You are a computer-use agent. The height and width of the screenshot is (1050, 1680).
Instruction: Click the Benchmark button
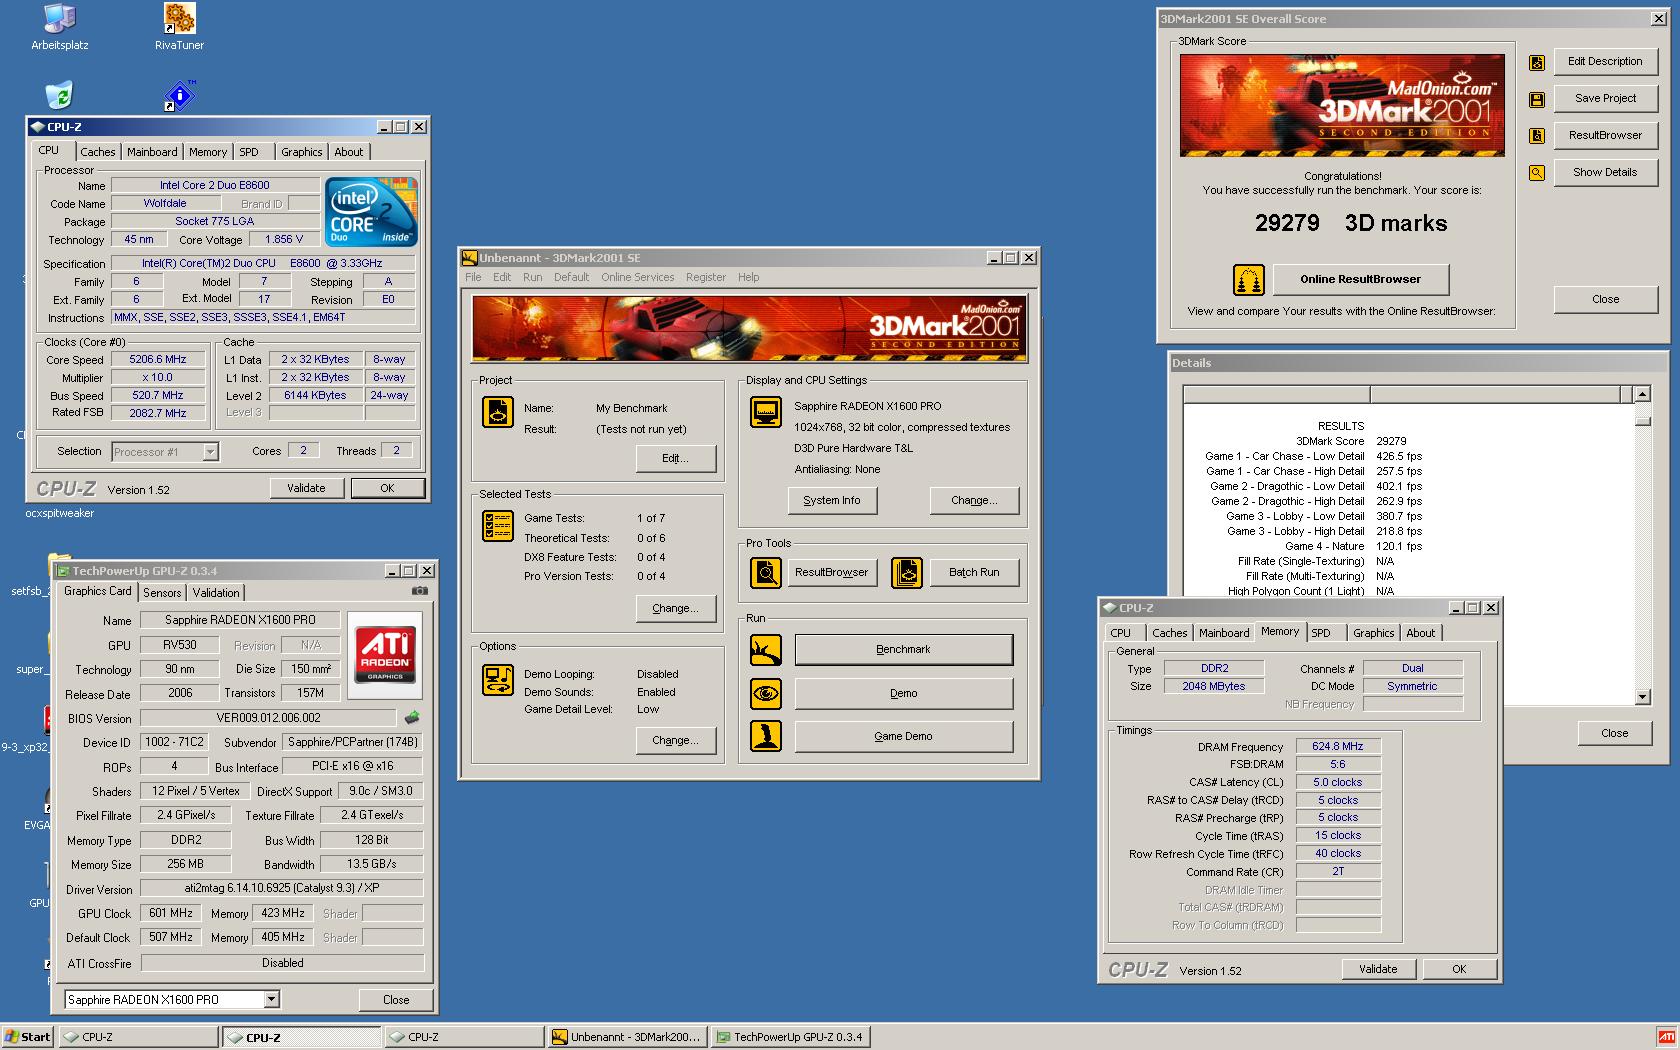[903, 650]
